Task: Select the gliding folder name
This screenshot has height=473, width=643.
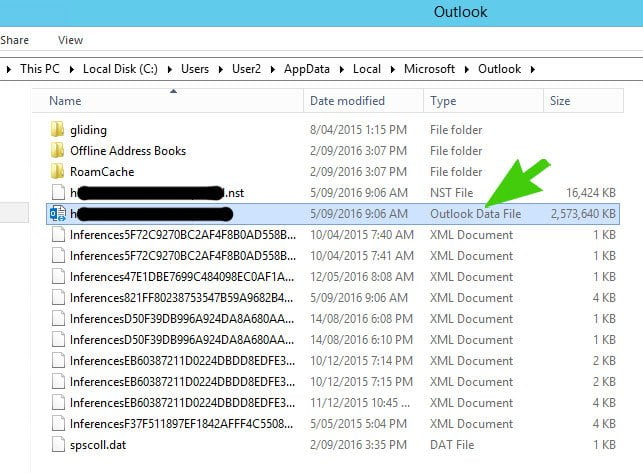Action: [88, 130]
